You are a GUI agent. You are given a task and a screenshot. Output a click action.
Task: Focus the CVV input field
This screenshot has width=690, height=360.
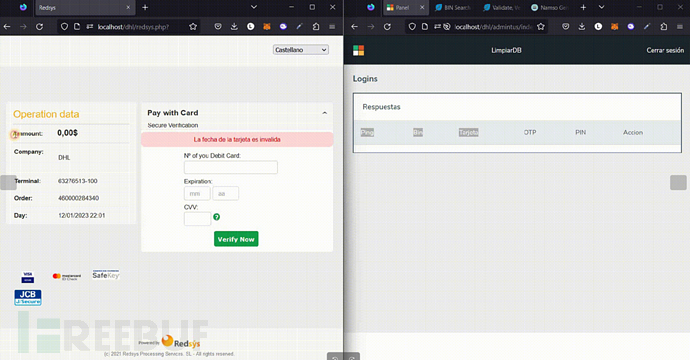coord(197,219)
